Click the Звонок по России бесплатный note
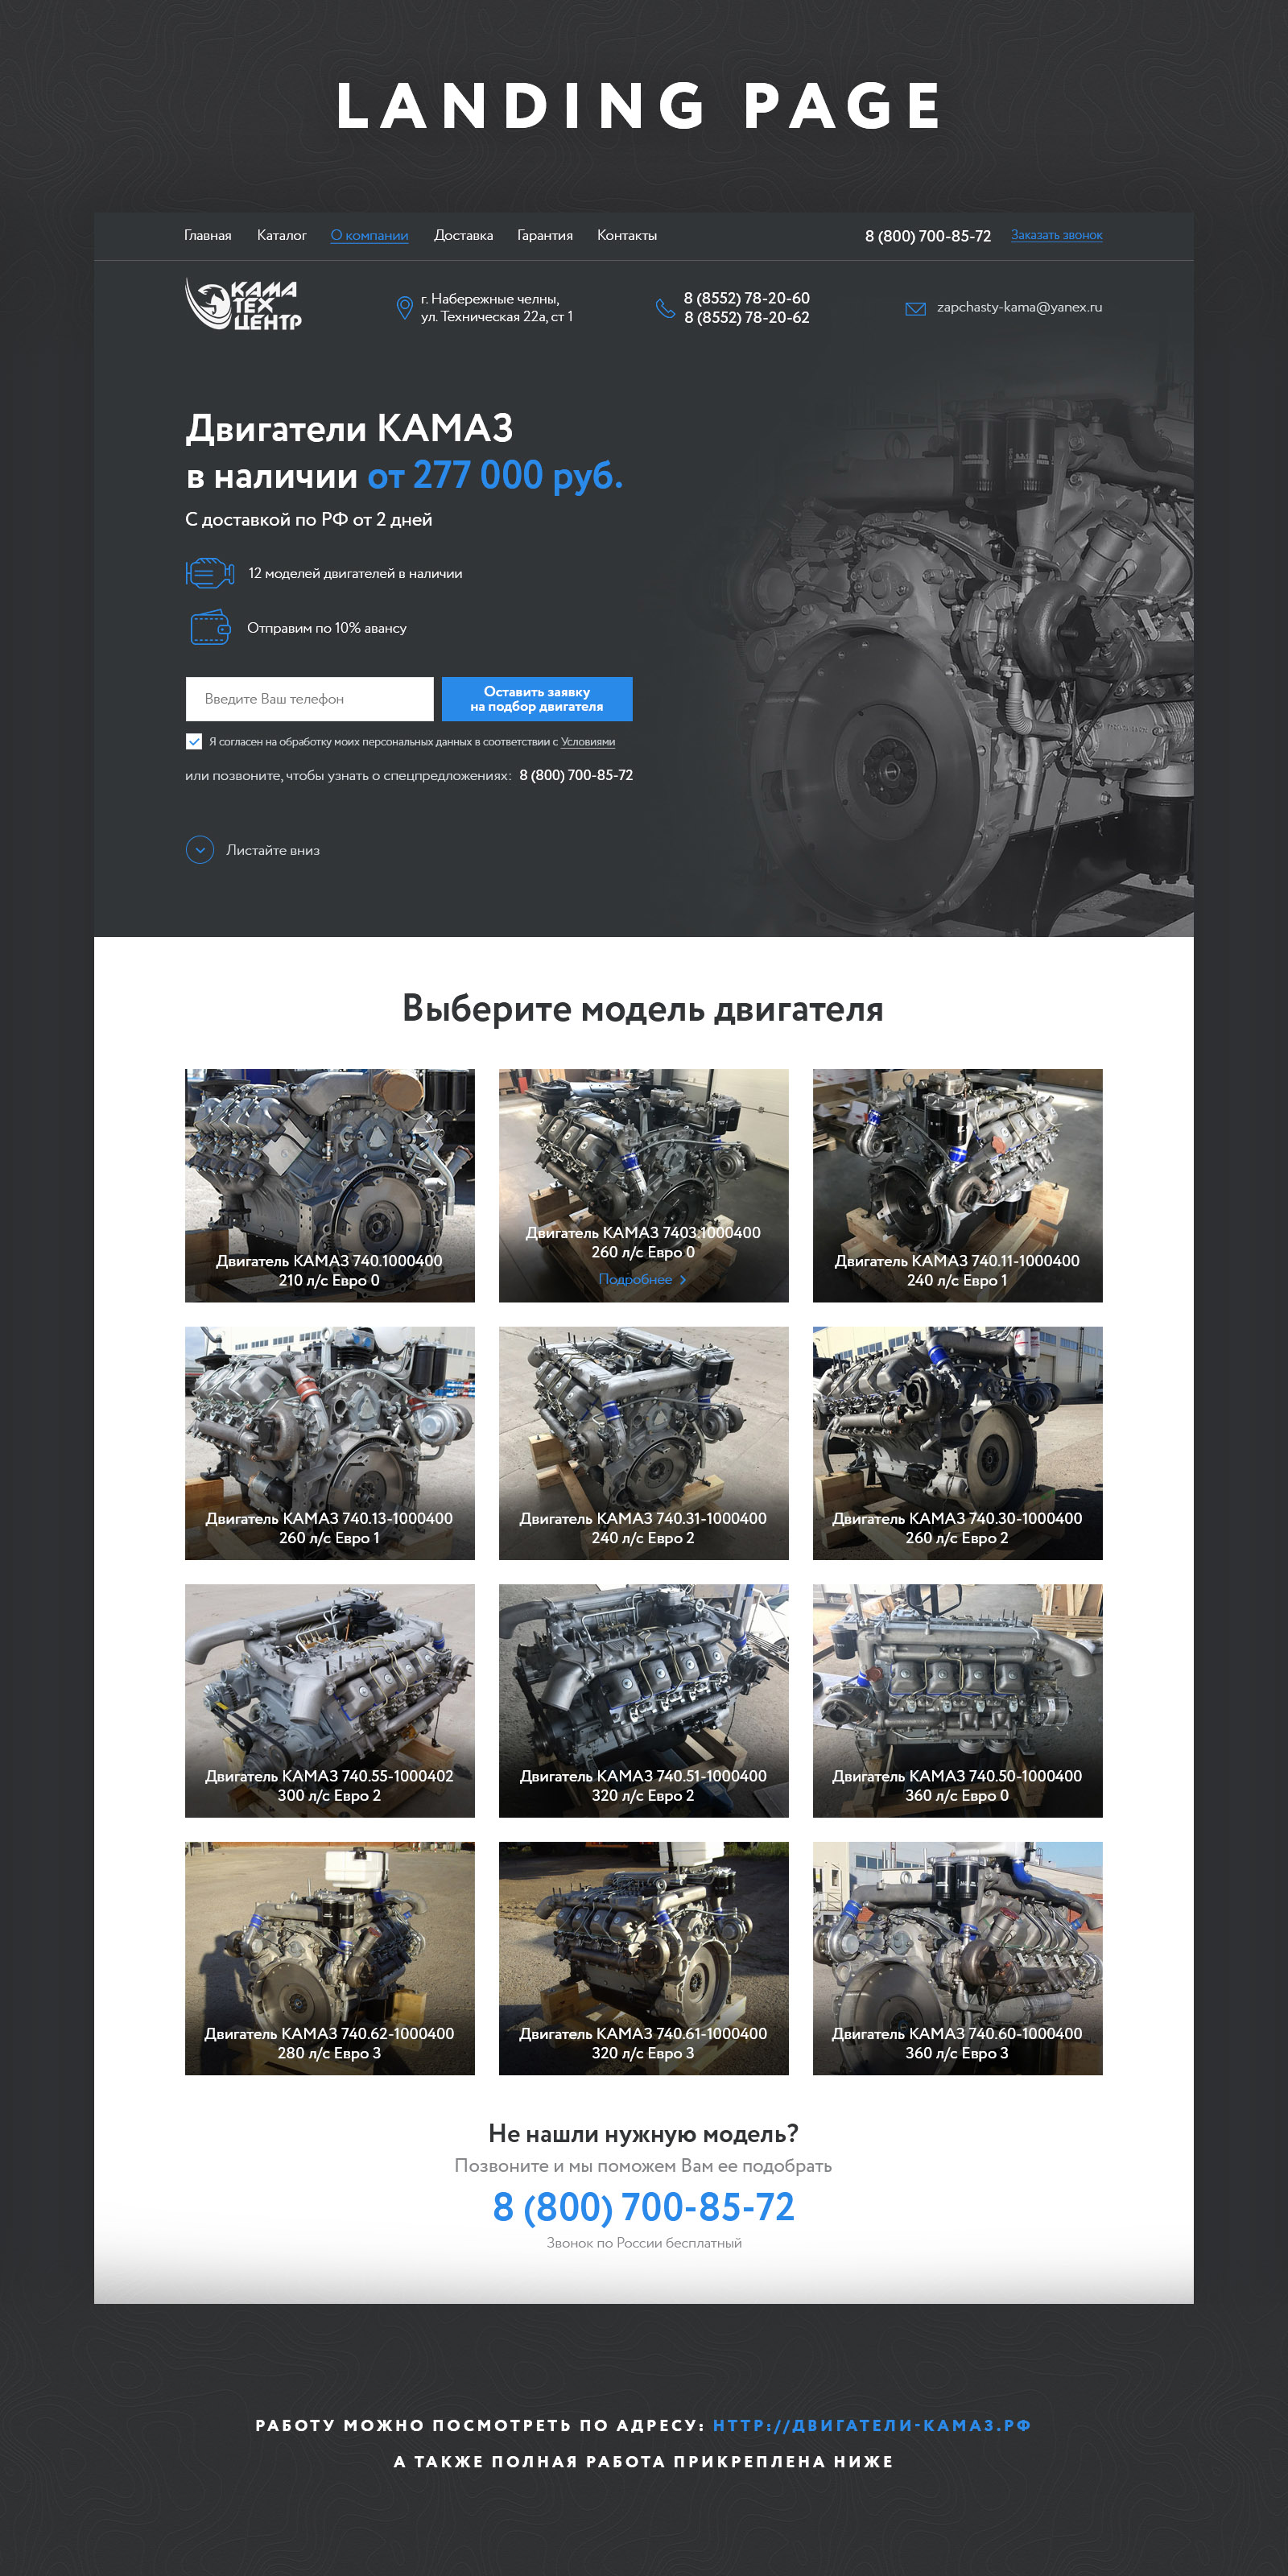1288x2576 pixels. click(x=644, y=2243)
